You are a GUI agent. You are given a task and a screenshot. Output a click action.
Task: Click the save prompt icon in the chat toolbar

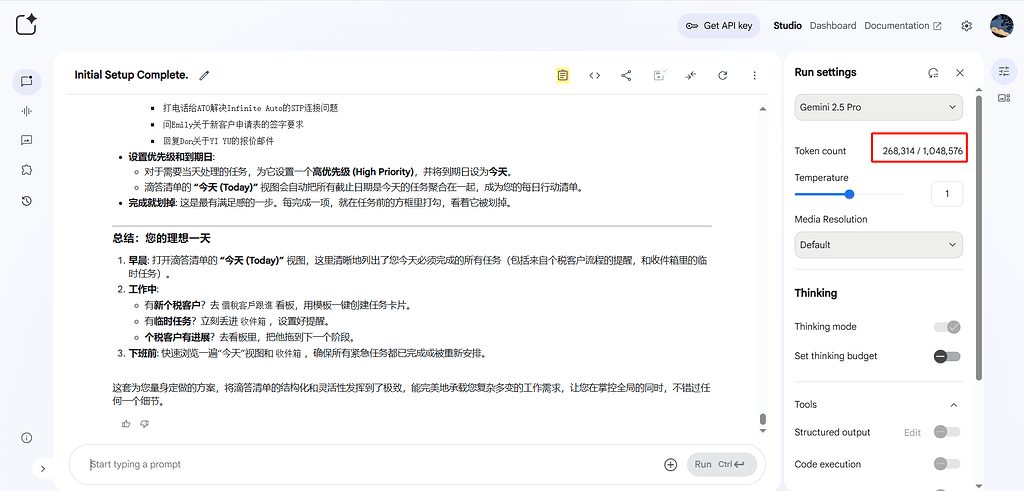coord(659,76)
